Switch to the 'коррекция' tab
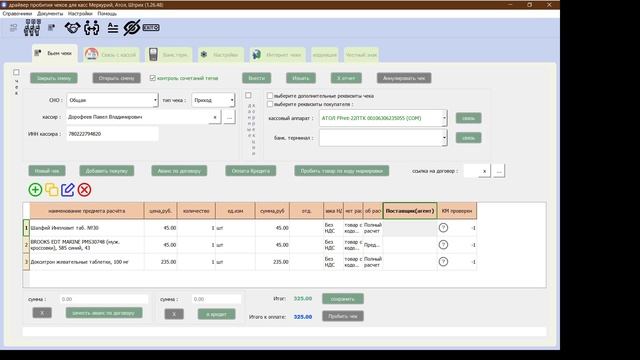Screen dimensions: 640x360 coord(324,55)
